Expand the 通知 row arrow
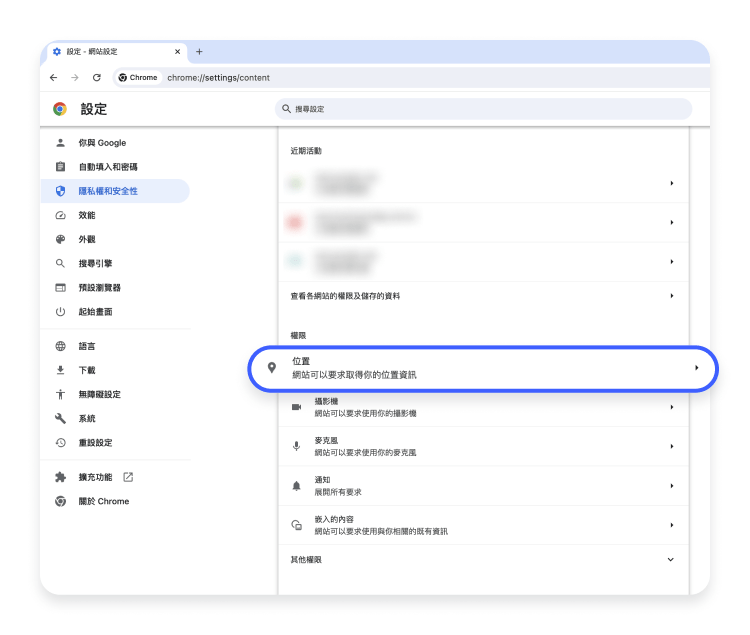 [672, 486]
